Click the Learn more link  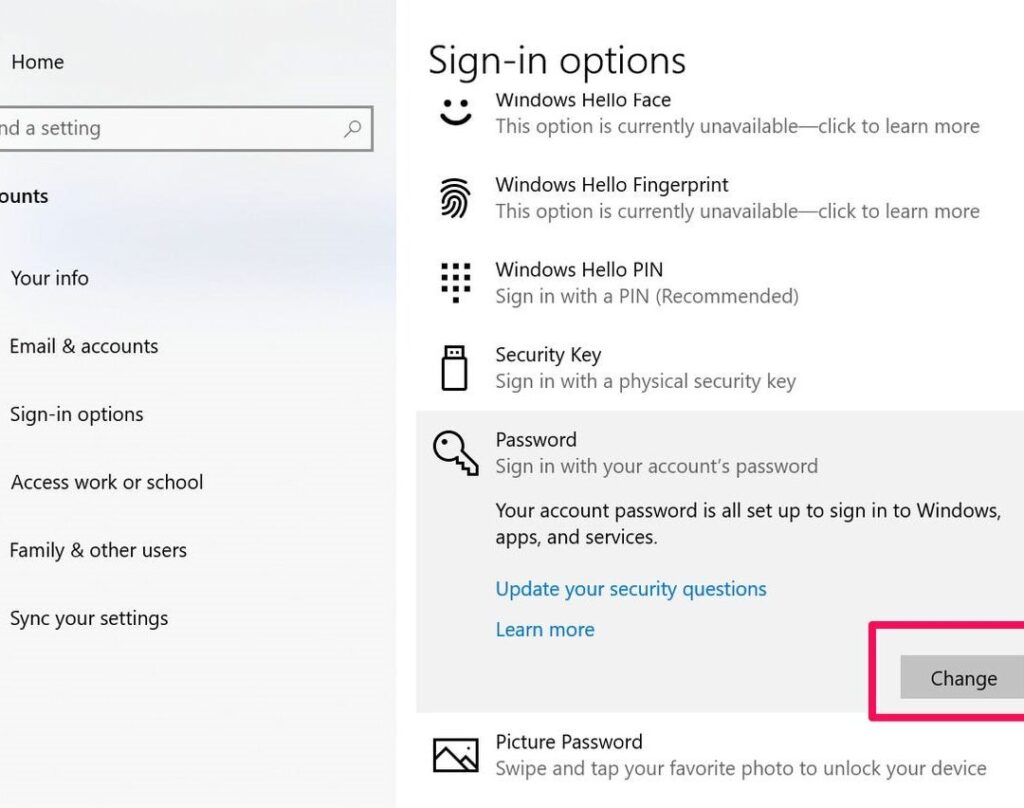(545, 629)
